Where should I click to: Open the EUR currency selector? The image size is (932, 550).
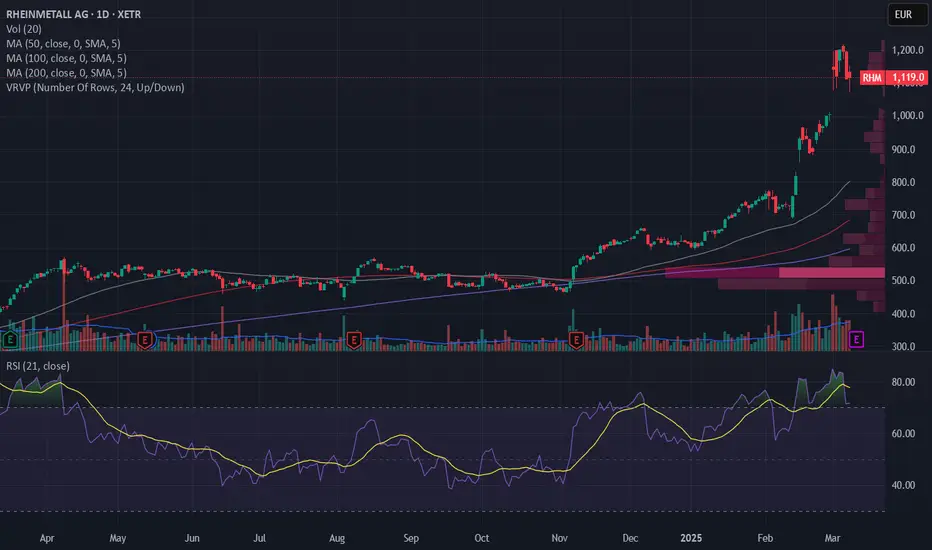coord(907,14)
